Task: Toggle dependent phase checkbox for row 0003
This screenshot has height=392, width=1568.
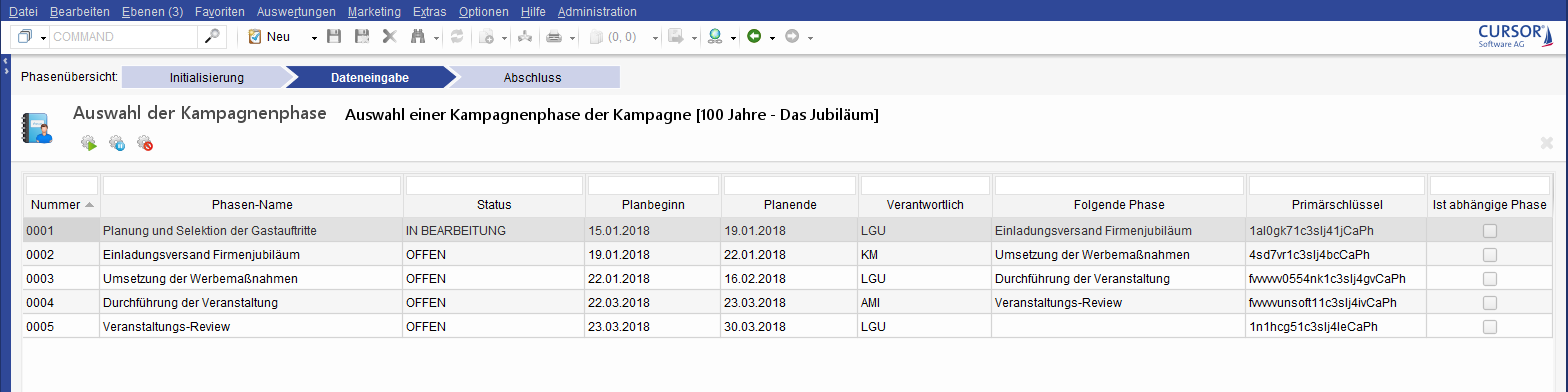Action: pos(1490,279)
